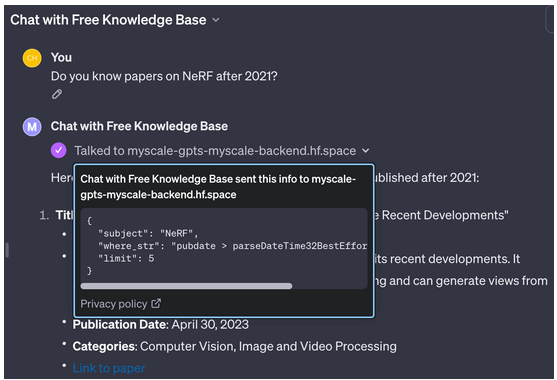Screen dimensions: 557x380
Task: Click the Publication Date April 30, 2023 line
Action: (x=161, y=325)
